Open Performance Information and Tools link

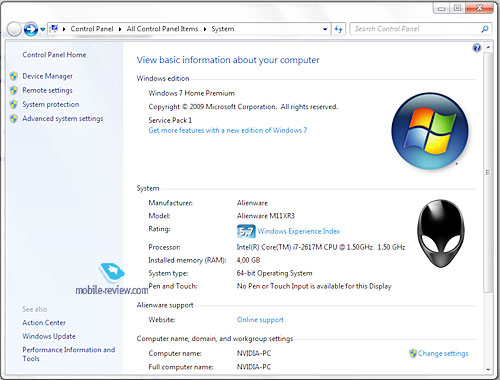(x=68, y=354)
